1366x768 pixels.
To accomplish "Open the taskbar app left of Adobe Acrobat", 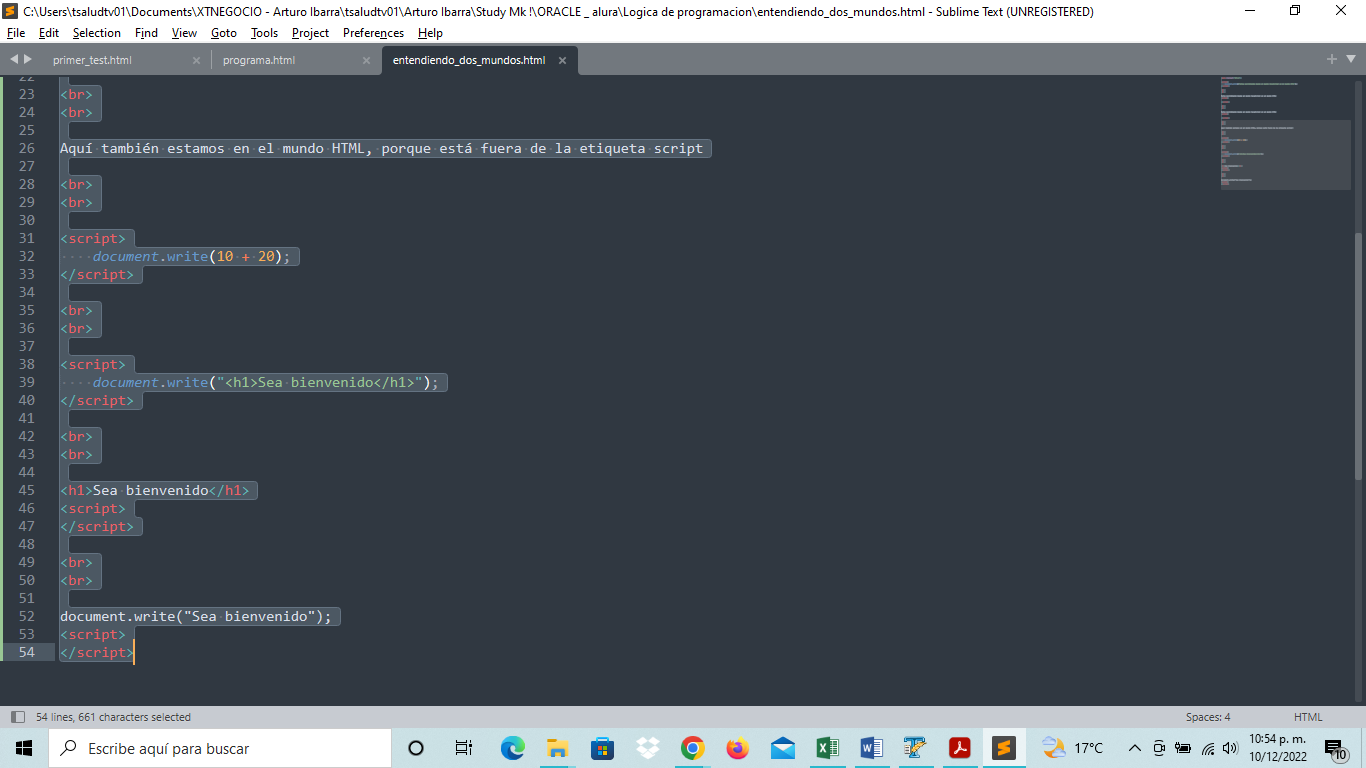I will 915,748.
